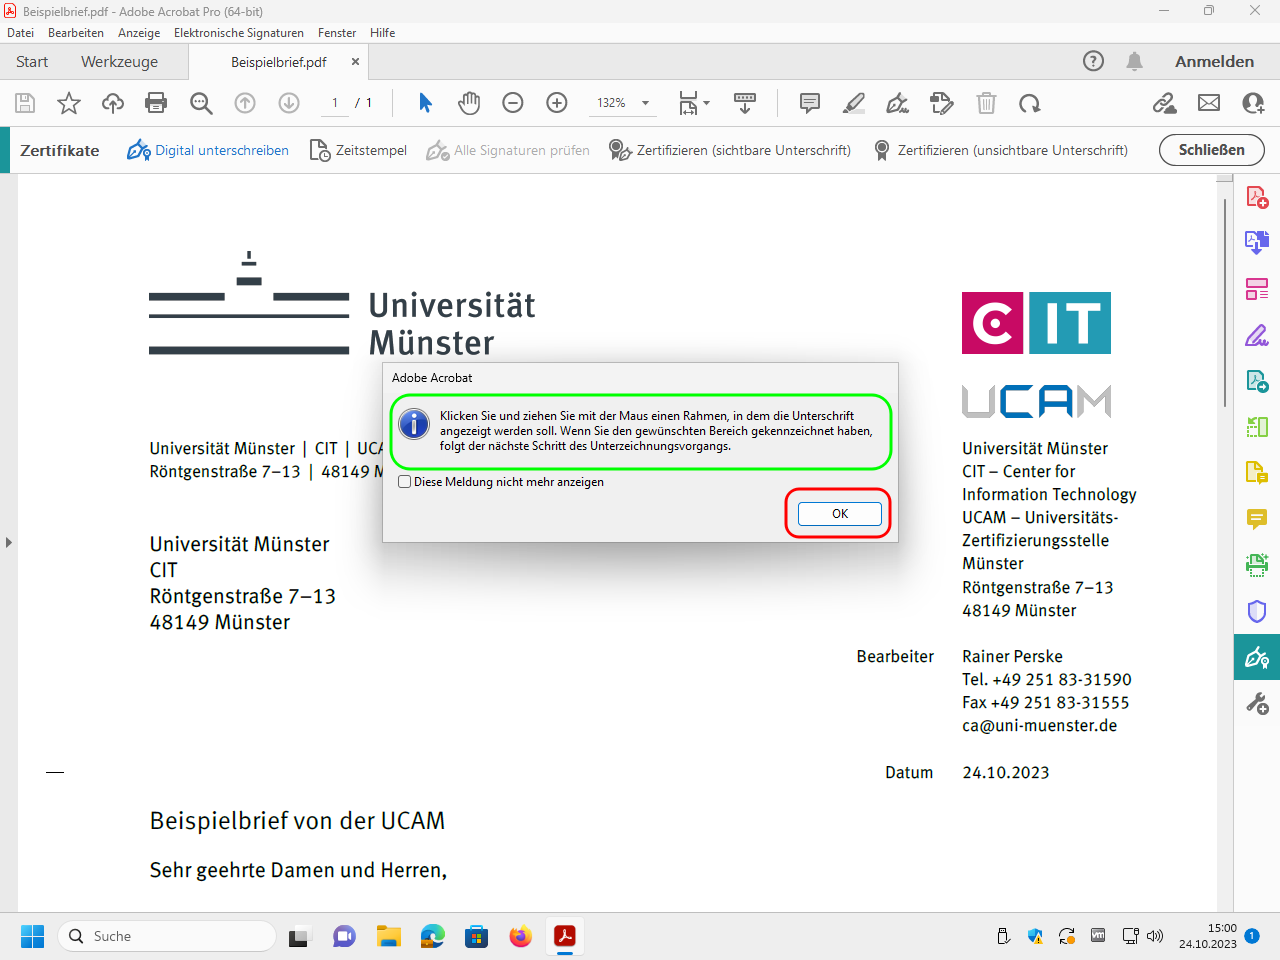Click the Schließen button in Zertifikate bar
Screen dimensions: 1280x960
pyautogui.click(x=1211, y=150)
